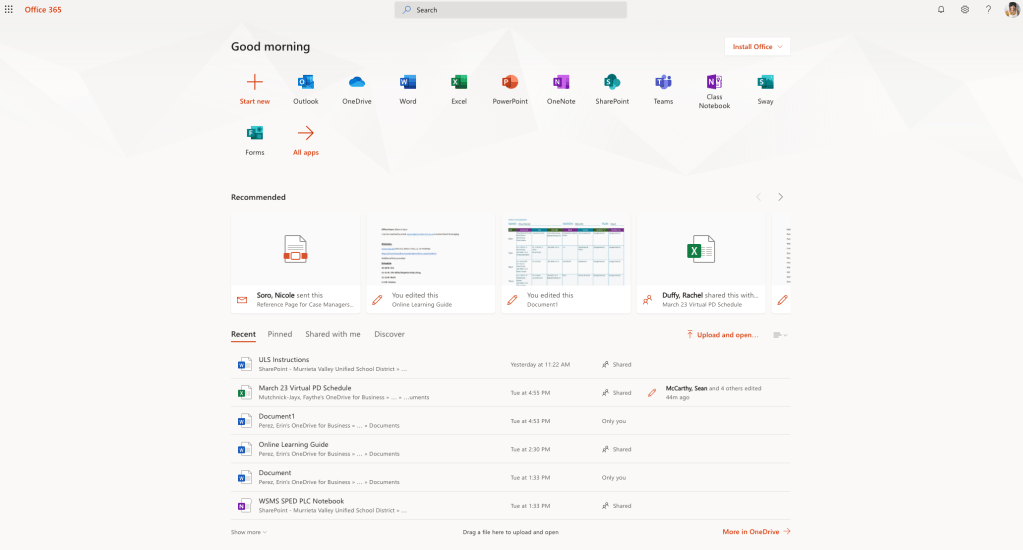Screen dimensions: 1023x550
Task: Expand the Show more file list
Action: (x=249, y=532)
